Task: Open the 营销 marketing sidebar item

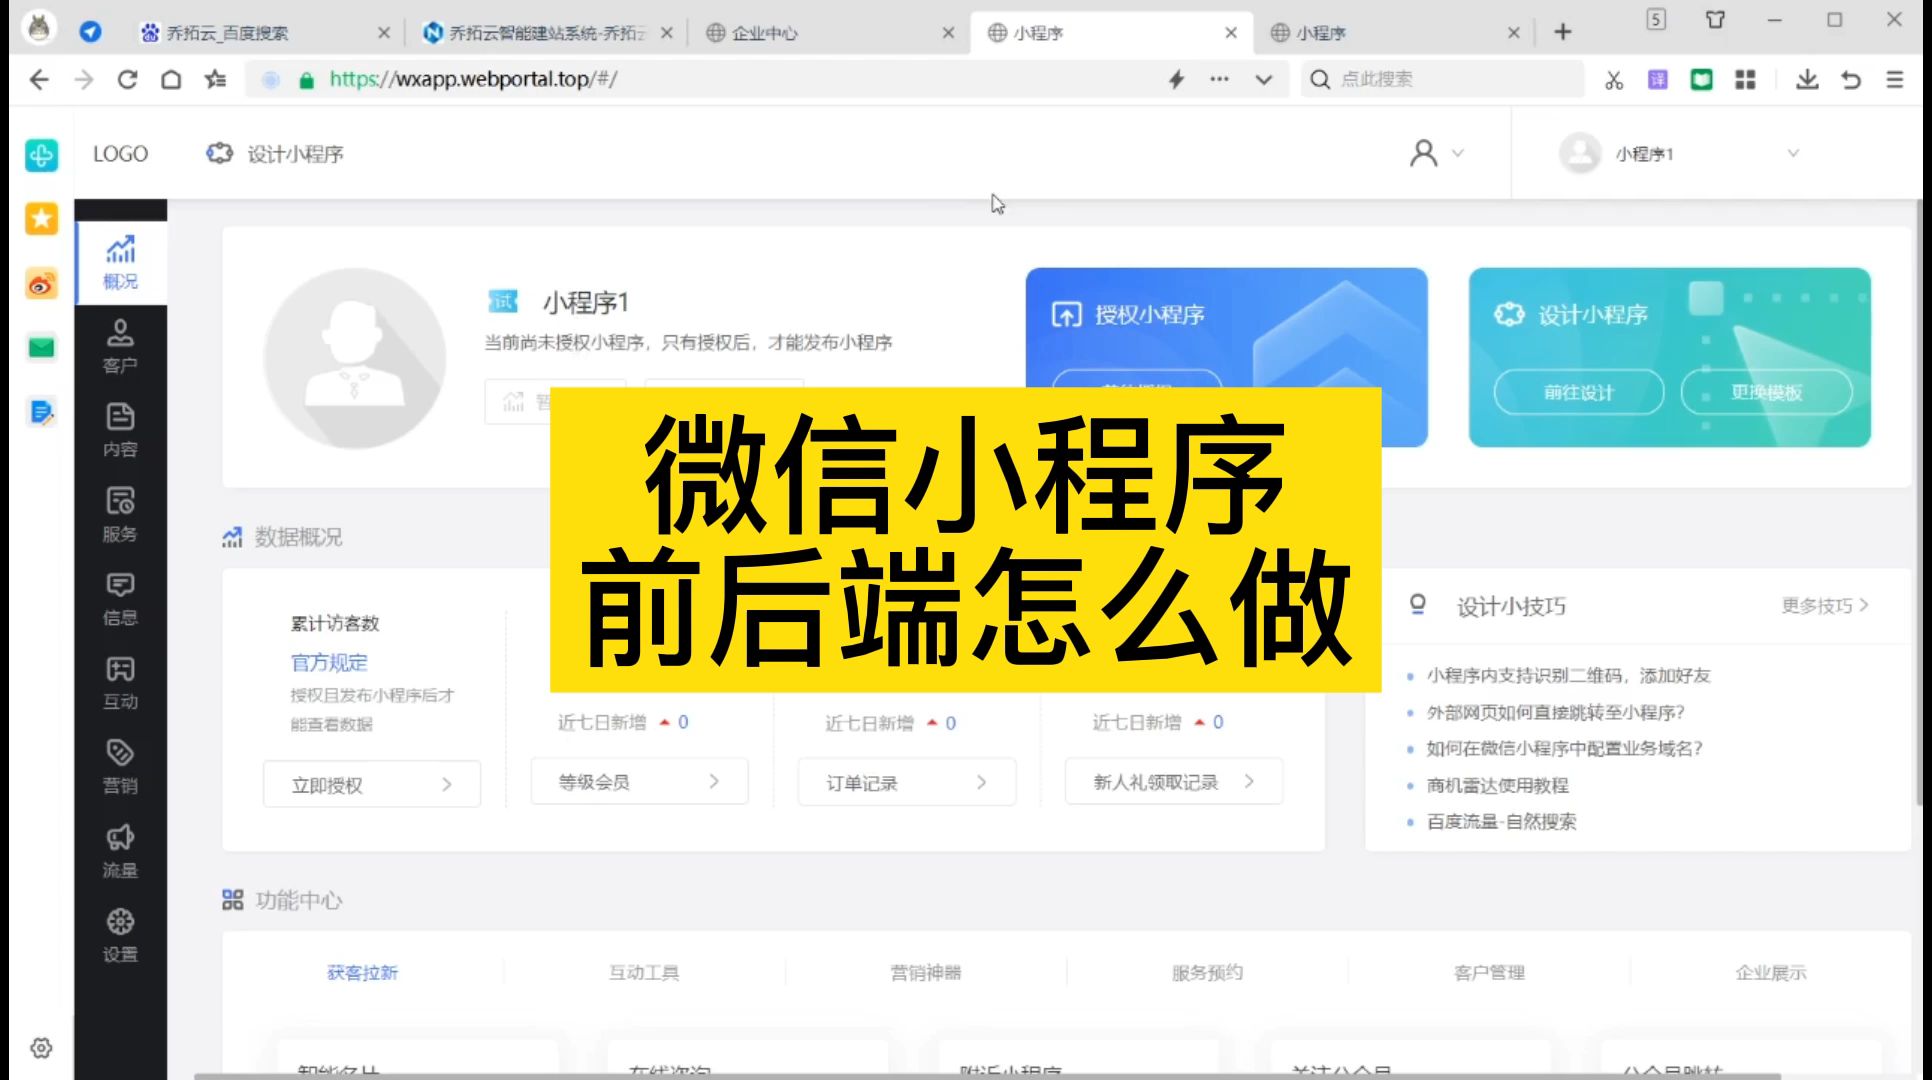Action: 120,767
